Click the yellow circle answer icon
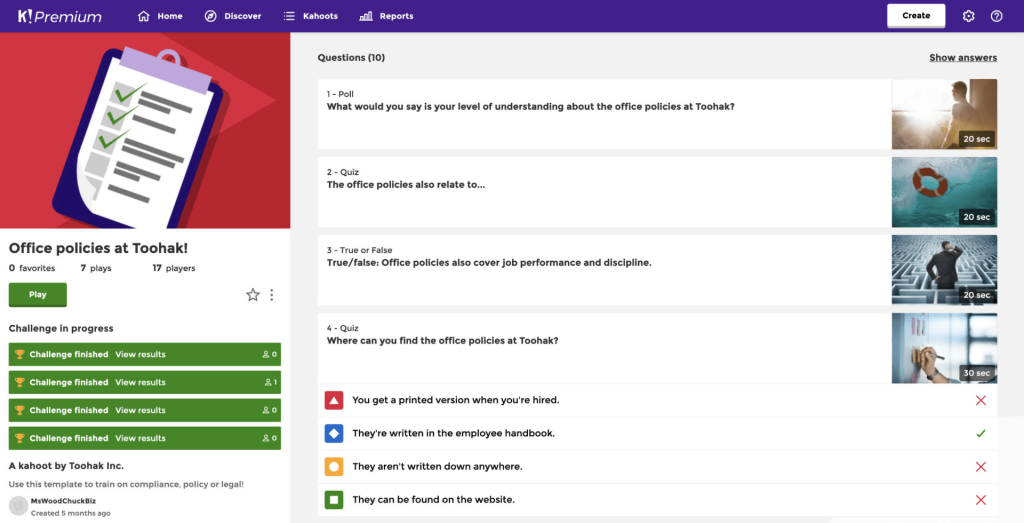Screen dimensions: 1024x523 tap(334, 467)
